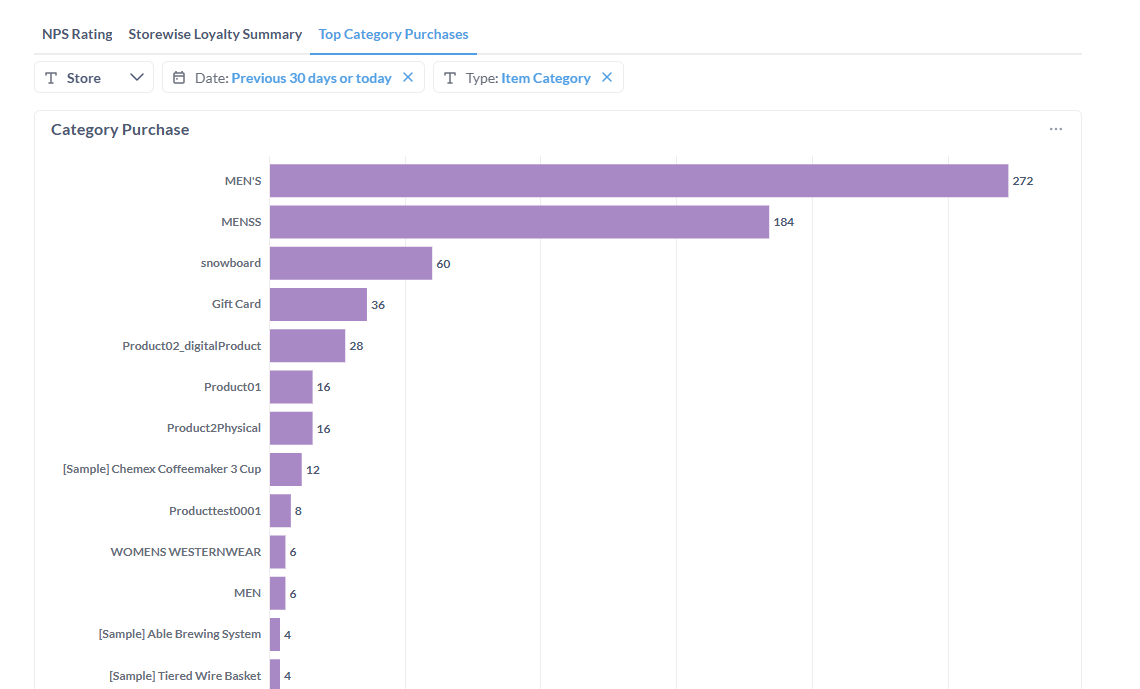Click the Store filter chevron arrow
Viewport: 1140px width, 689px height.
coord(137,78)
